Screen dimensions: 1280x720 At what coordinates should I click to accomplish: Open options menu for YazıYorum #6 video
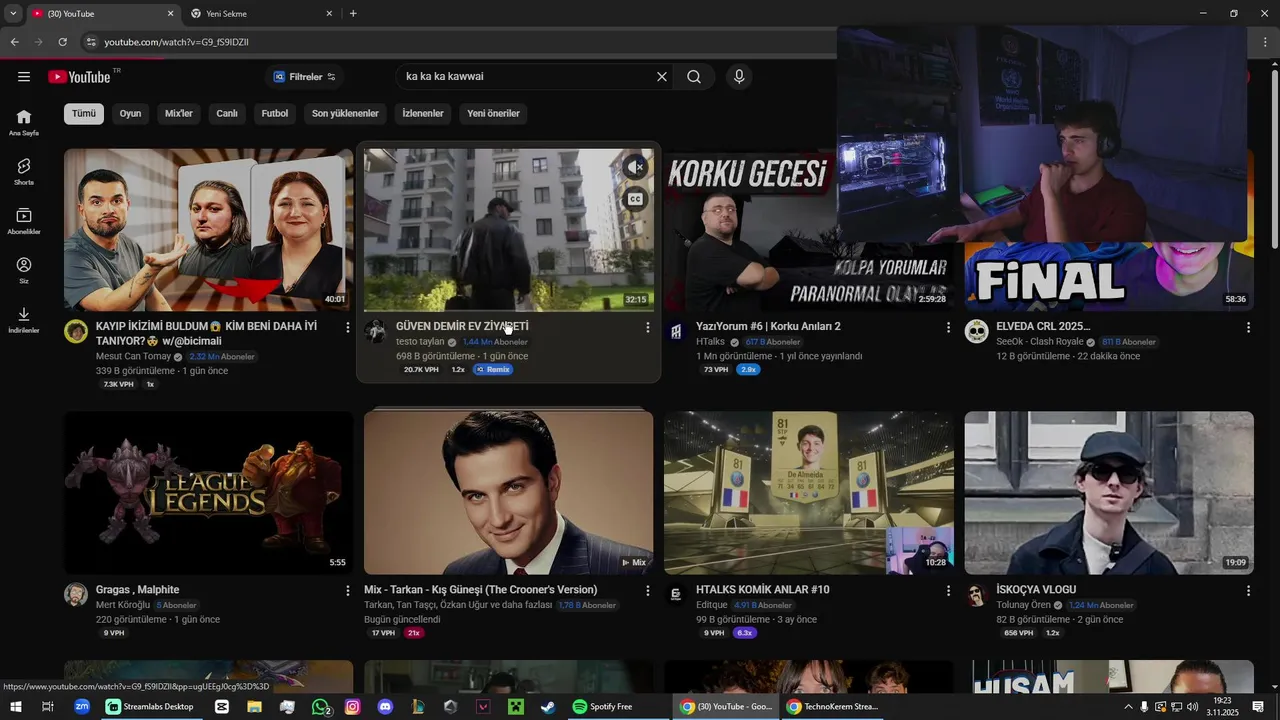[948, 327]
